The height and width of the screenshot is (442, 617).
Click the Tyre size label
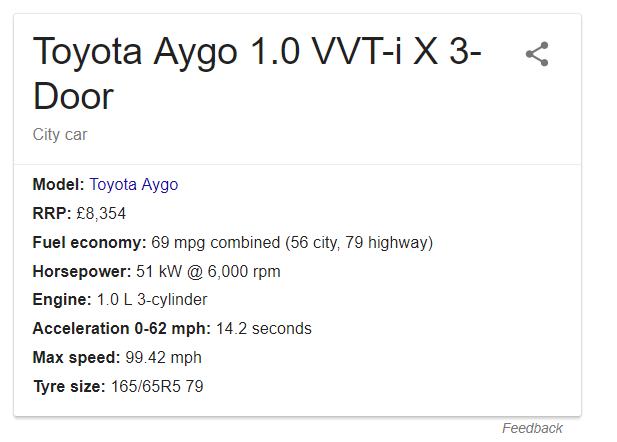pyautogui.click(x=68, y=386)
